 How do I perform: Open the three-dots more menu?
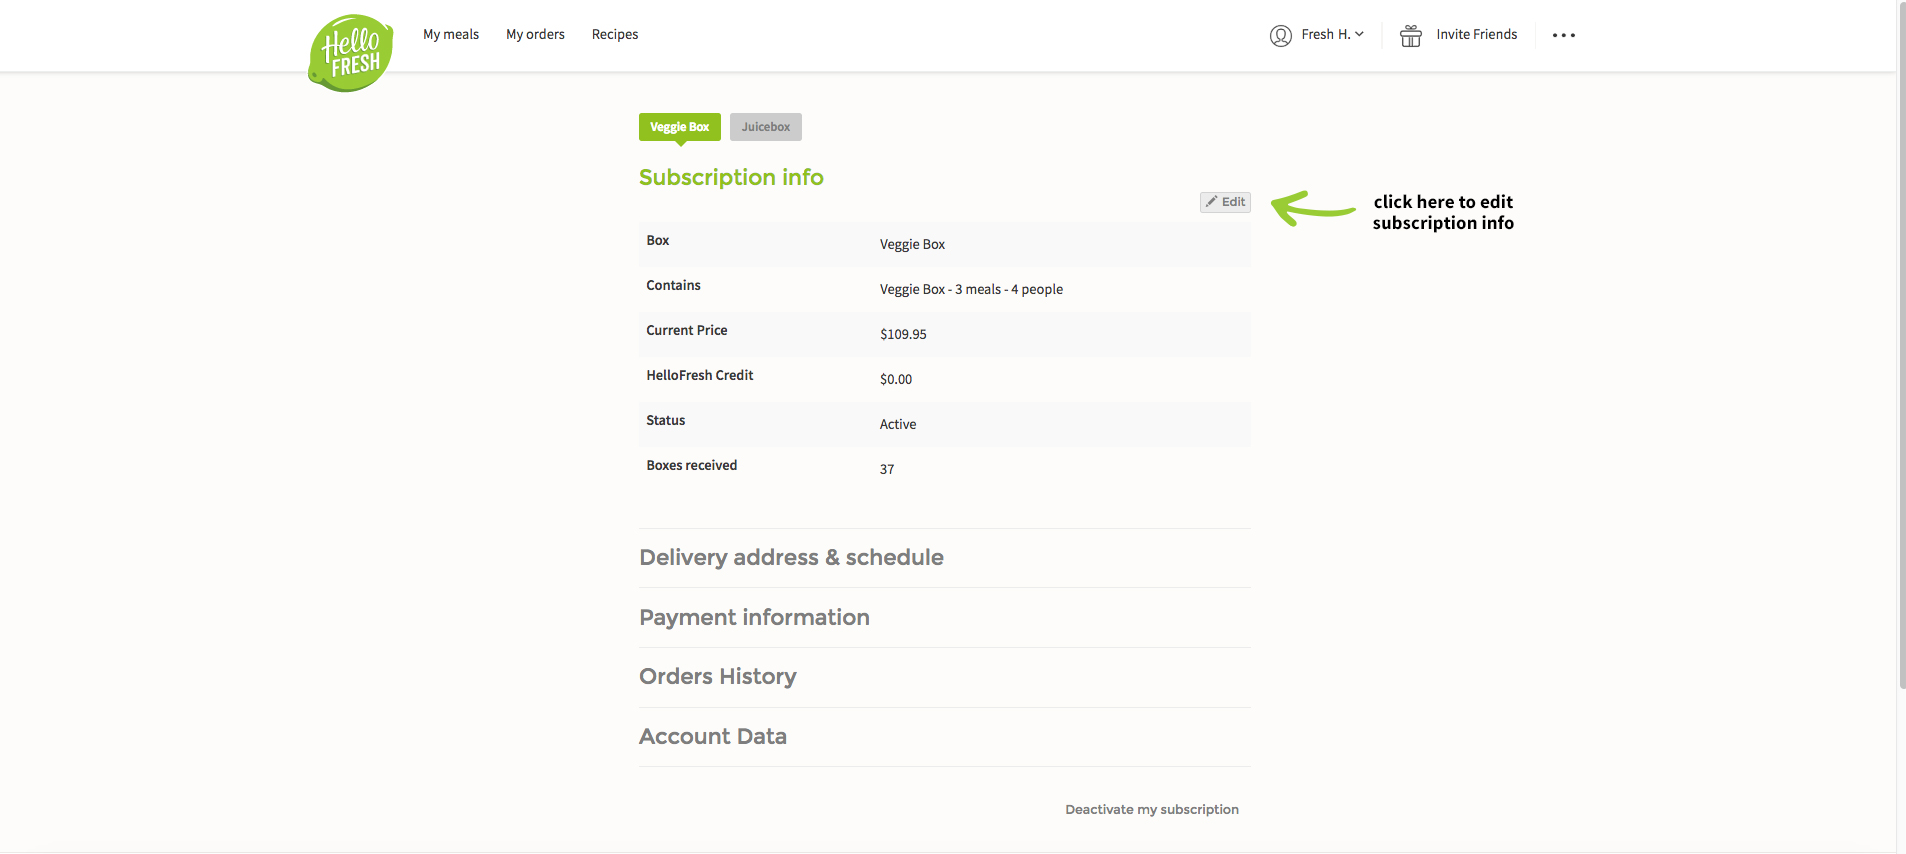click(x=1564, y=35)
